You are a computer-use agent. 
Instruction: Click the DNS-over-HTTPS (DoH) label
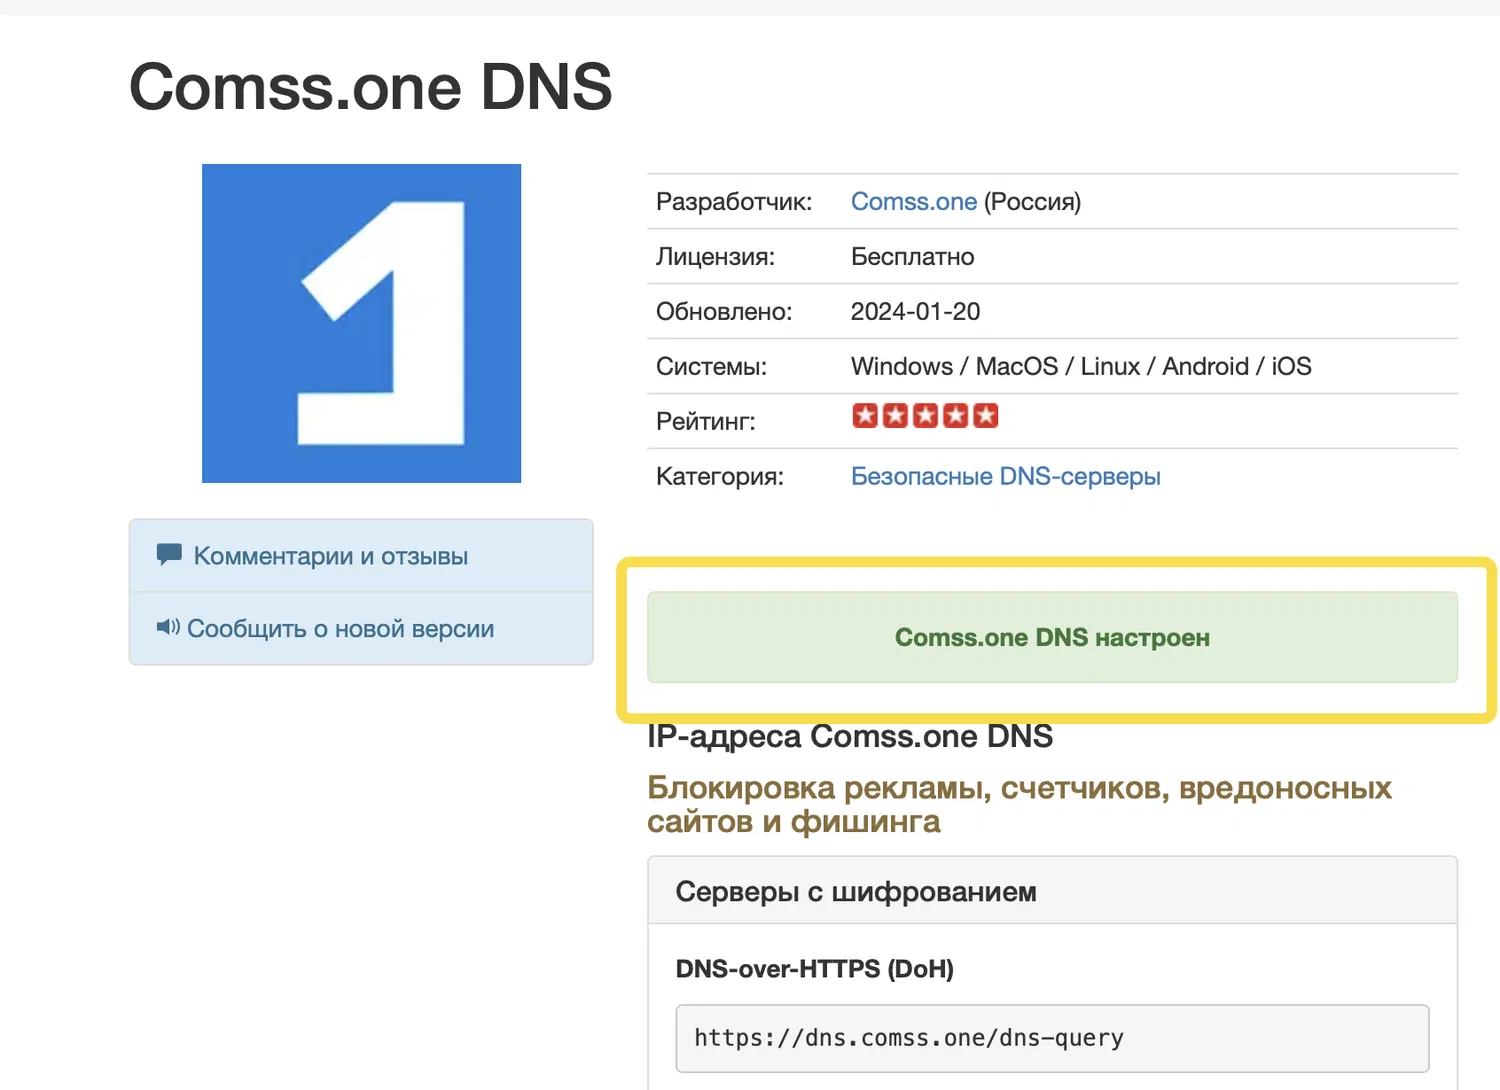pos(814,969)
